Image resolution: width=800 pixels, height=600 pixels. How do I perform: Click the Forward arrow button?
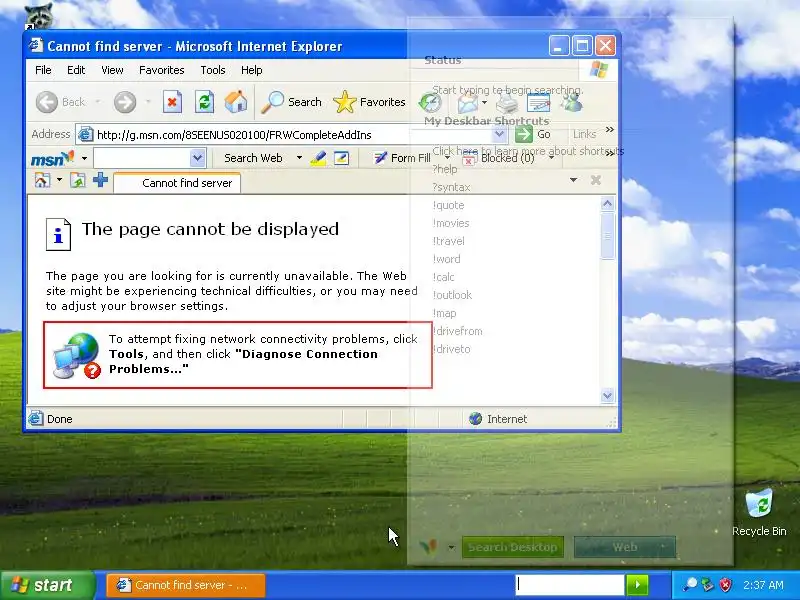(125, 102)
